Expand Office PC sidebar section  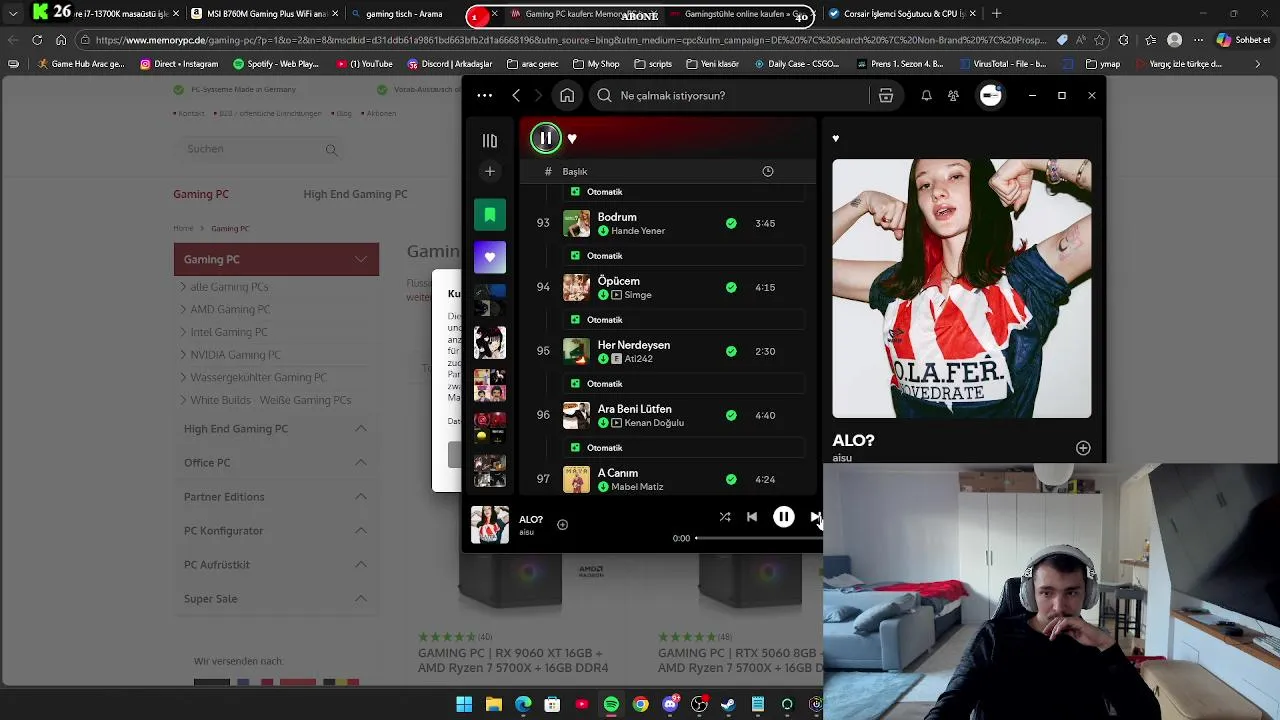coord(276,463)
